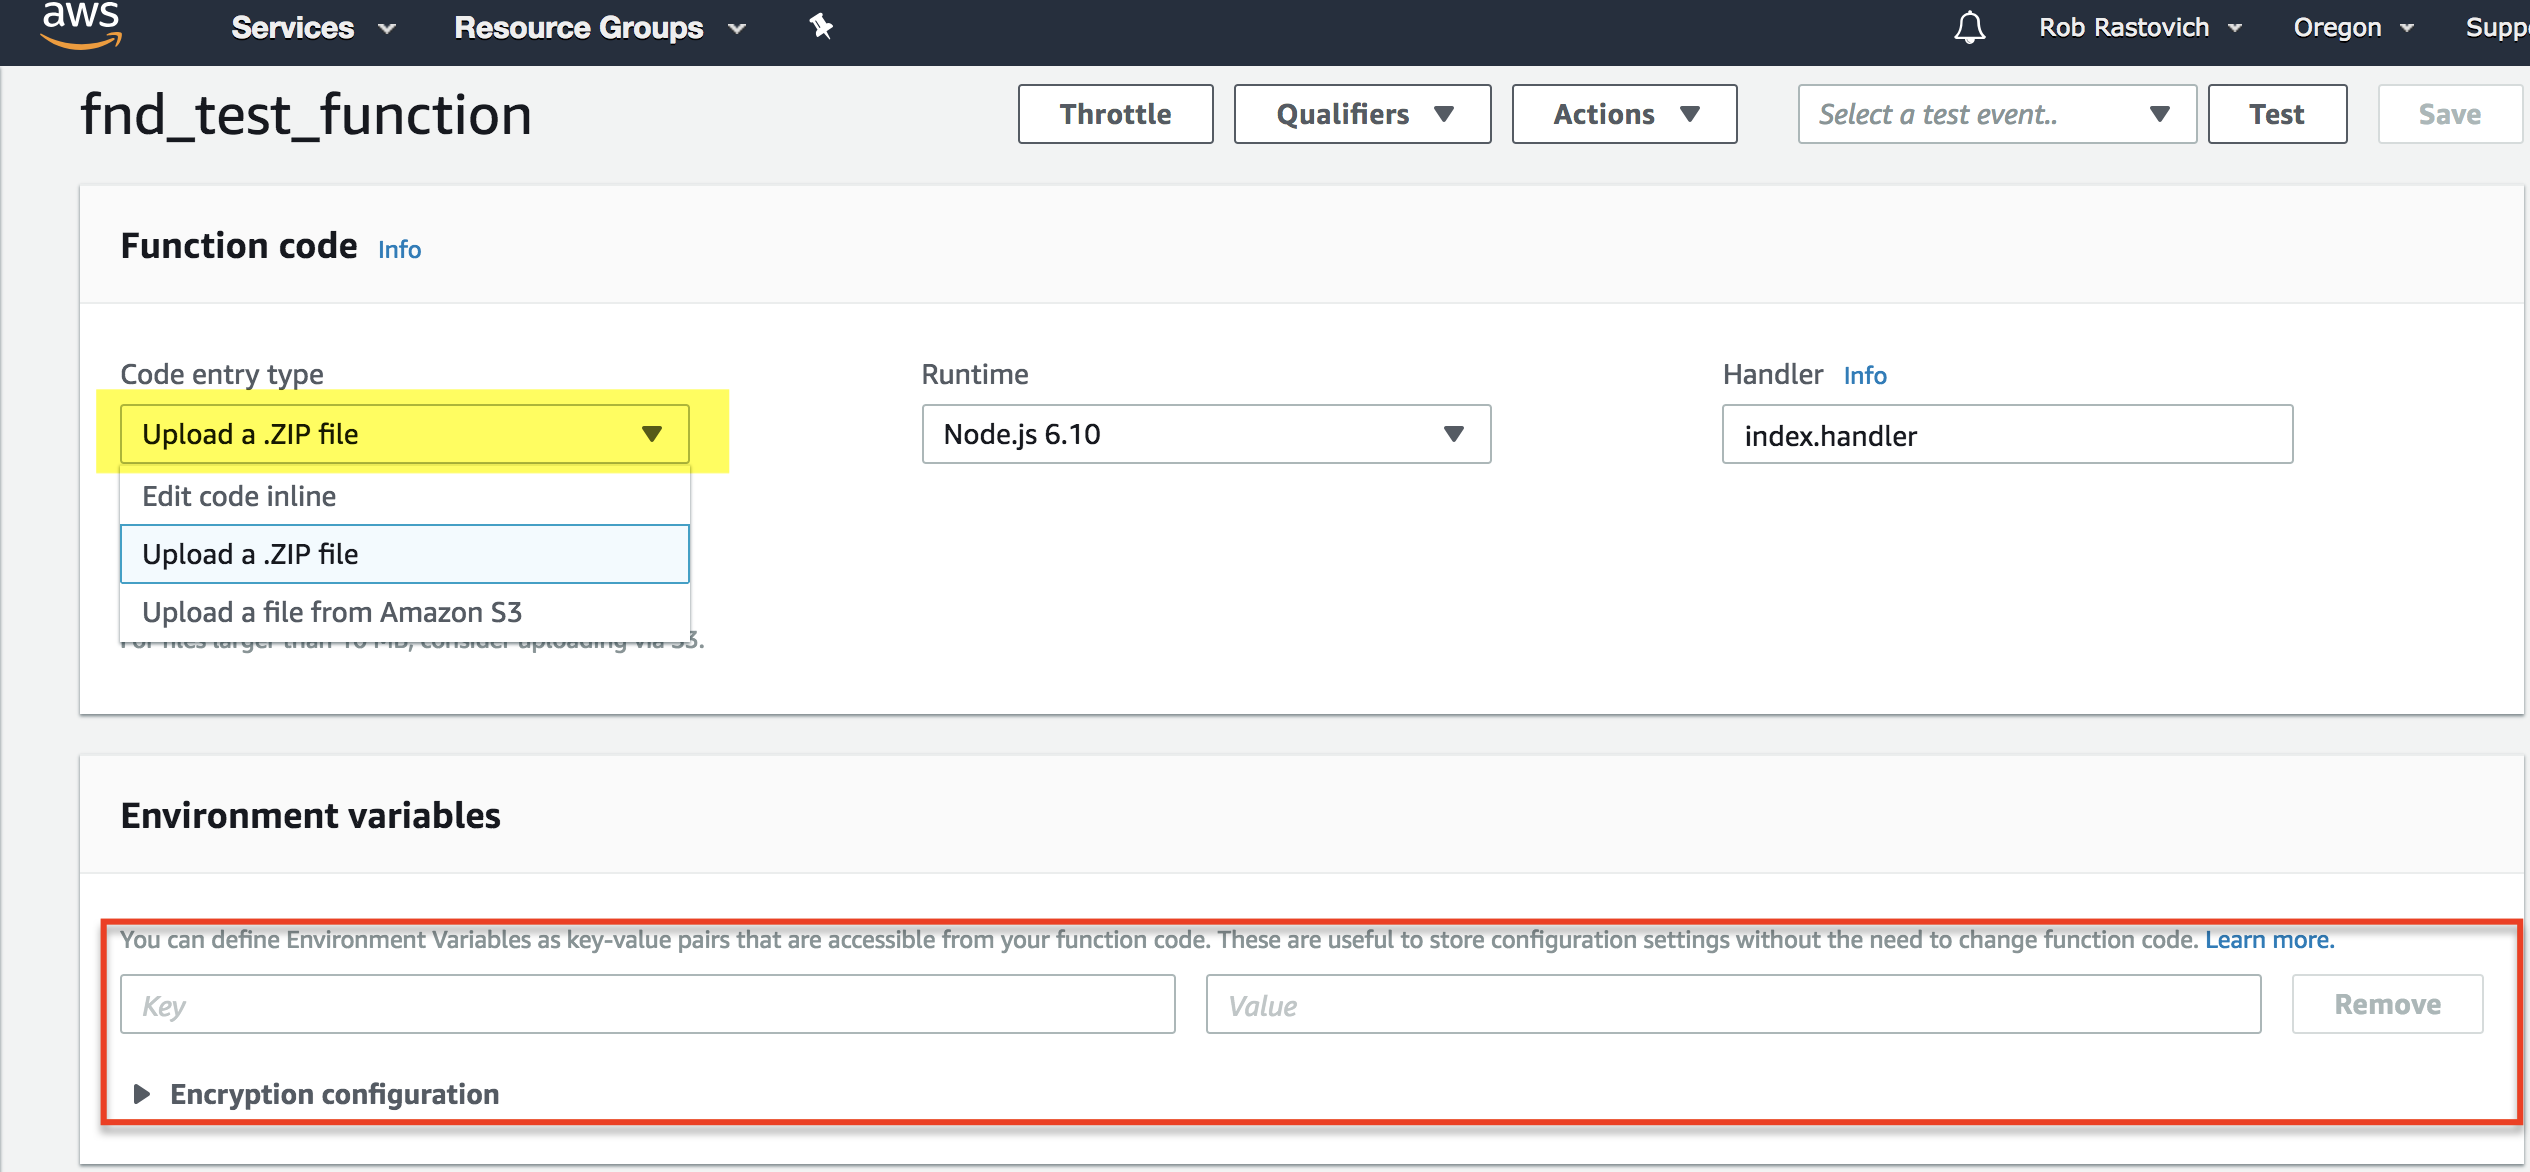Click the Remove environment variable button
Screen dimensions: 2530x1172
click(2387, 1004)
